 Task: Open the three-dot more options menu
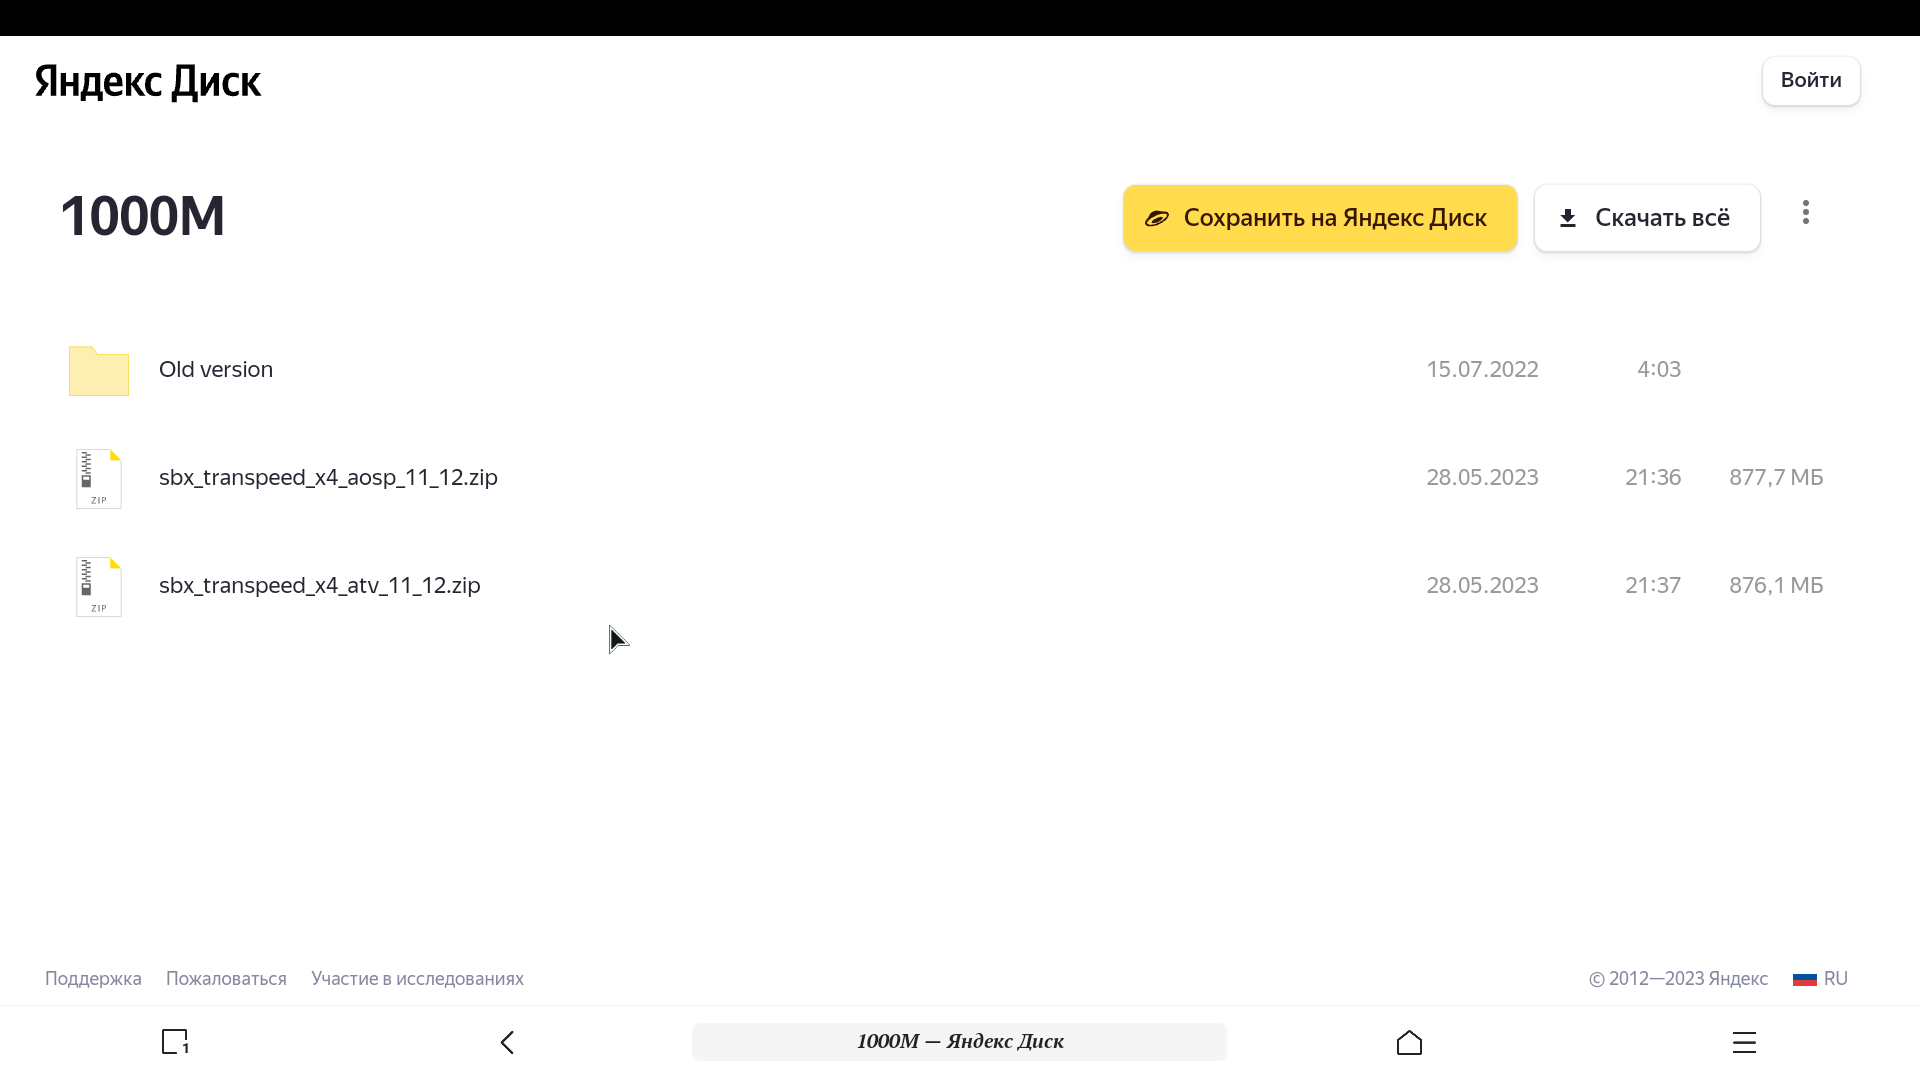pyautogui.click(x=1806, y=212)
